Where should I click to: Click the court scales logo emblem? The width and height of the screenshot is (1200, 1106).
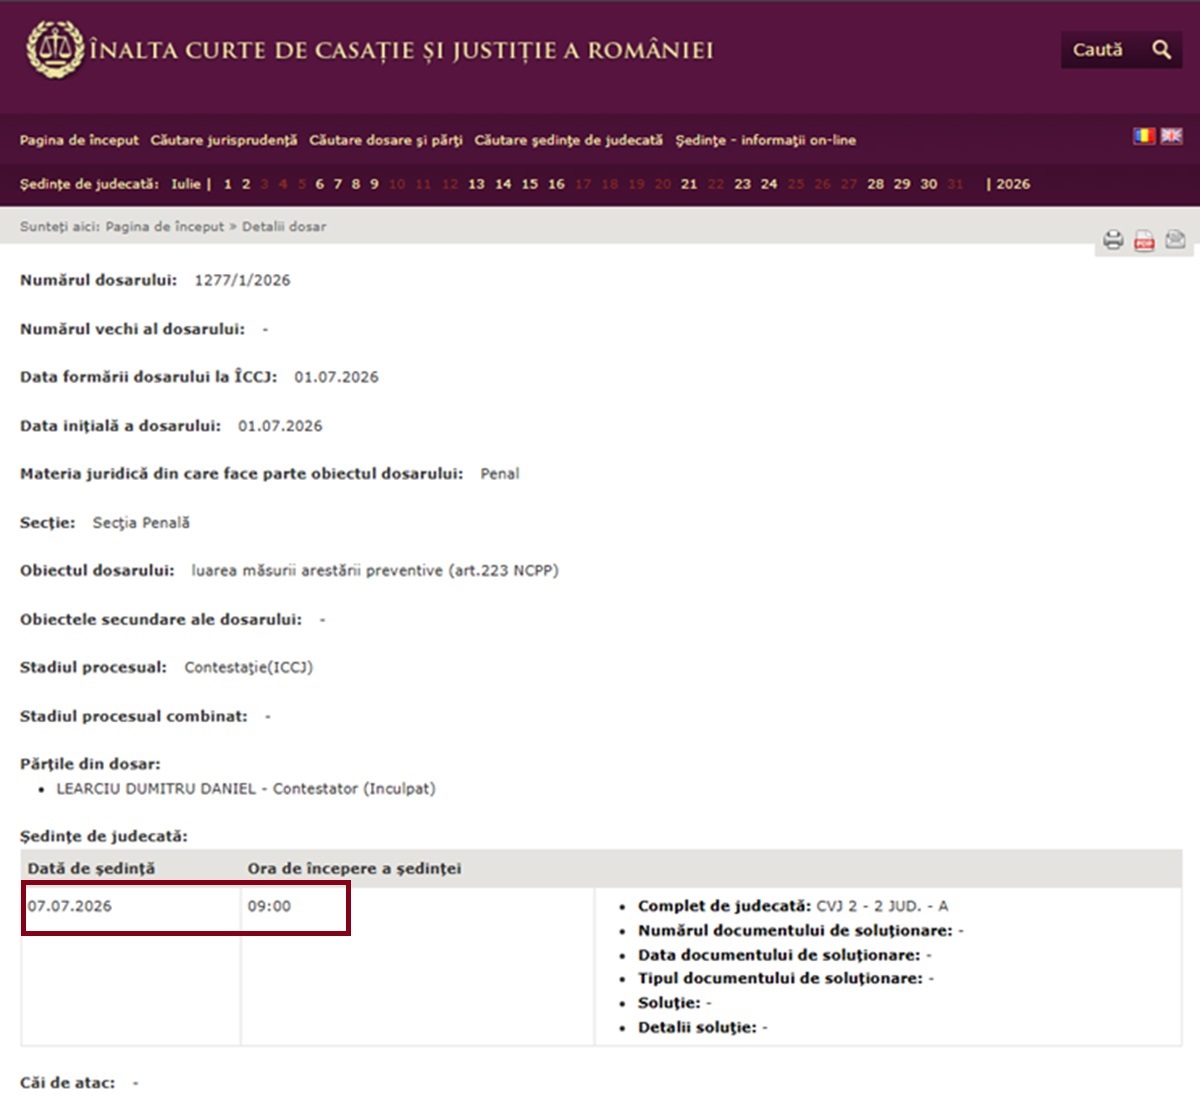point(55,49)
